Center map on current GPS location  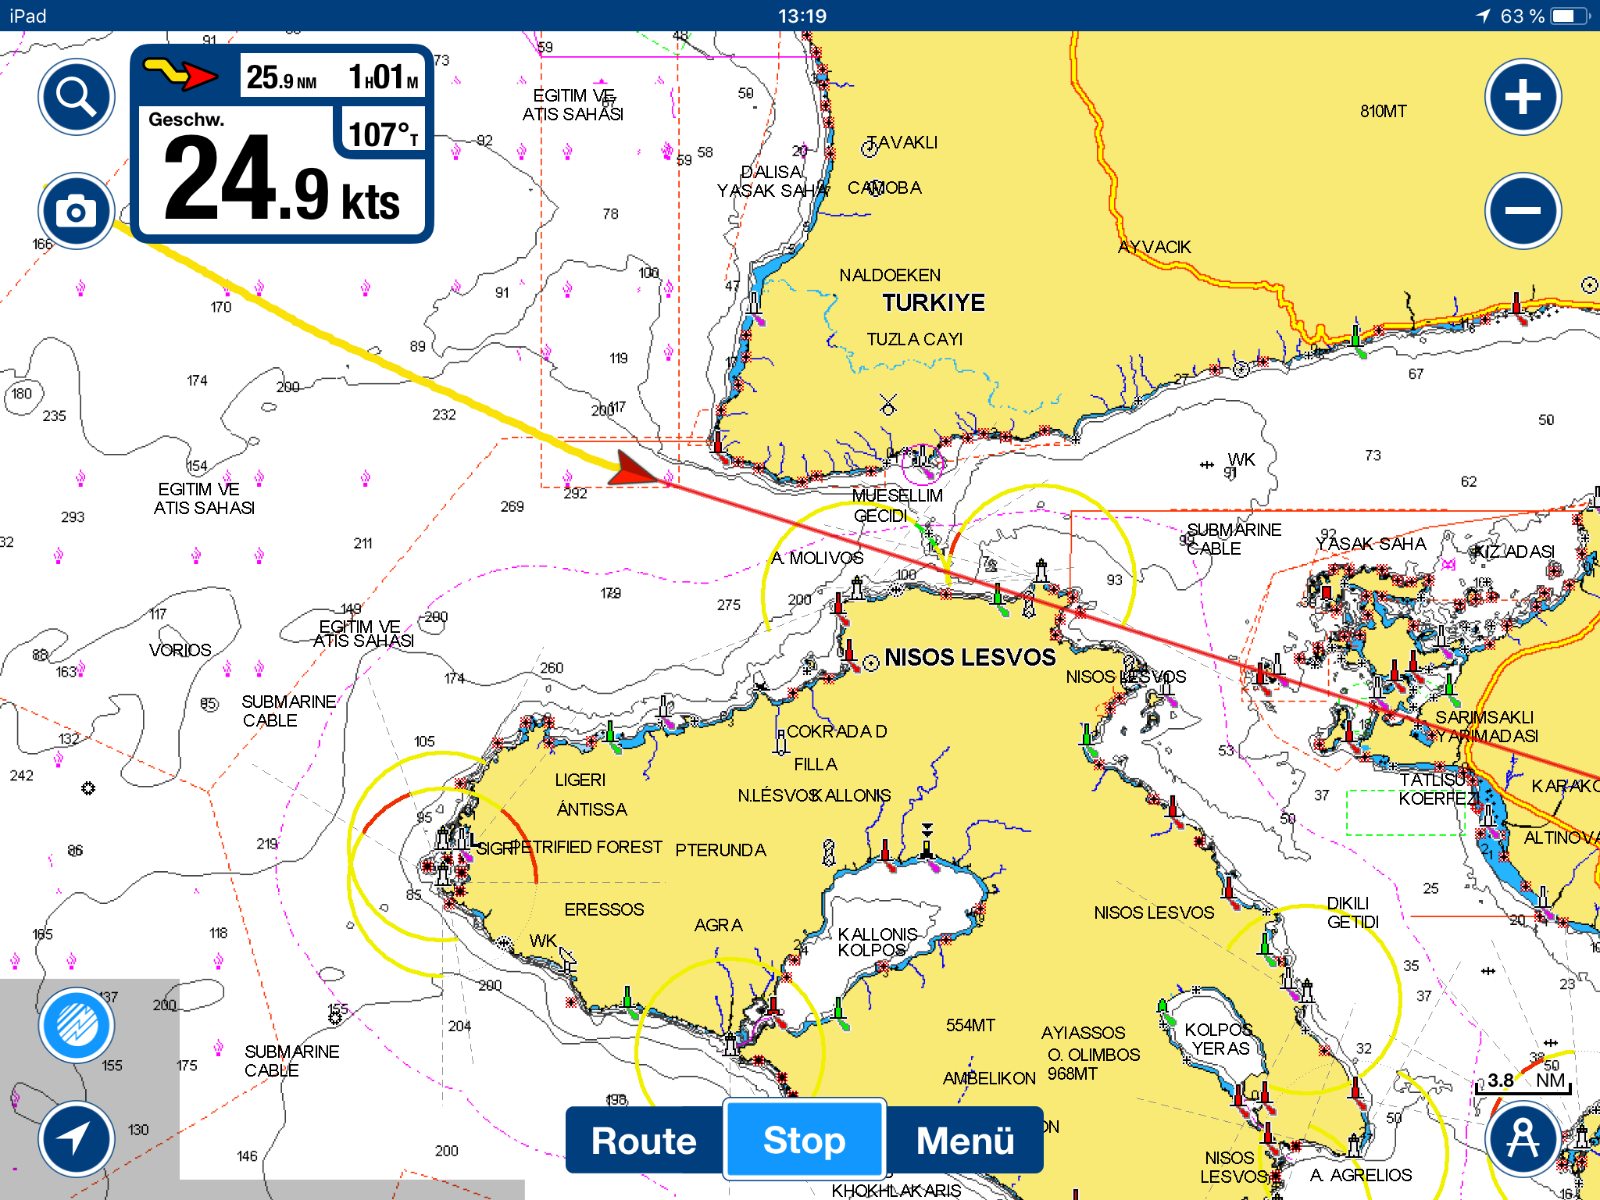tap(77, 1138)
